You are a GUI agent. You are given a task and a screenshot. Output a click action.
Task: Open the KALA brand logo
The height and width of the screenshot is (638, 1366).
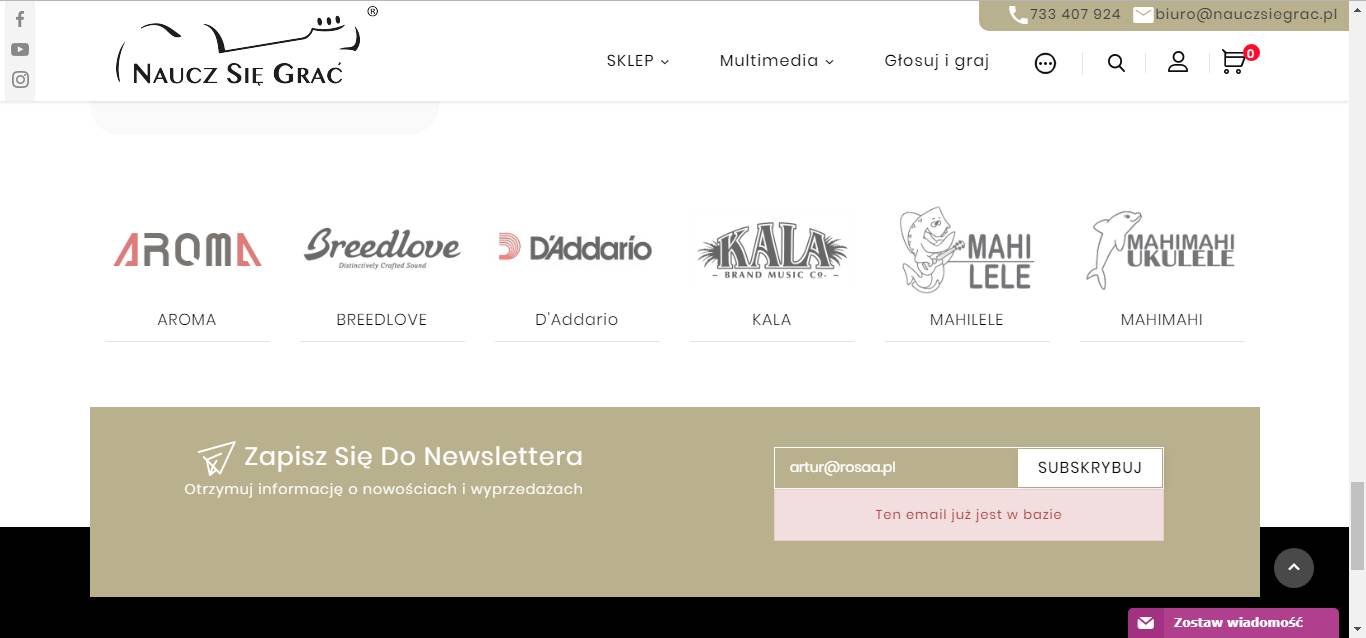pos(771,249)
